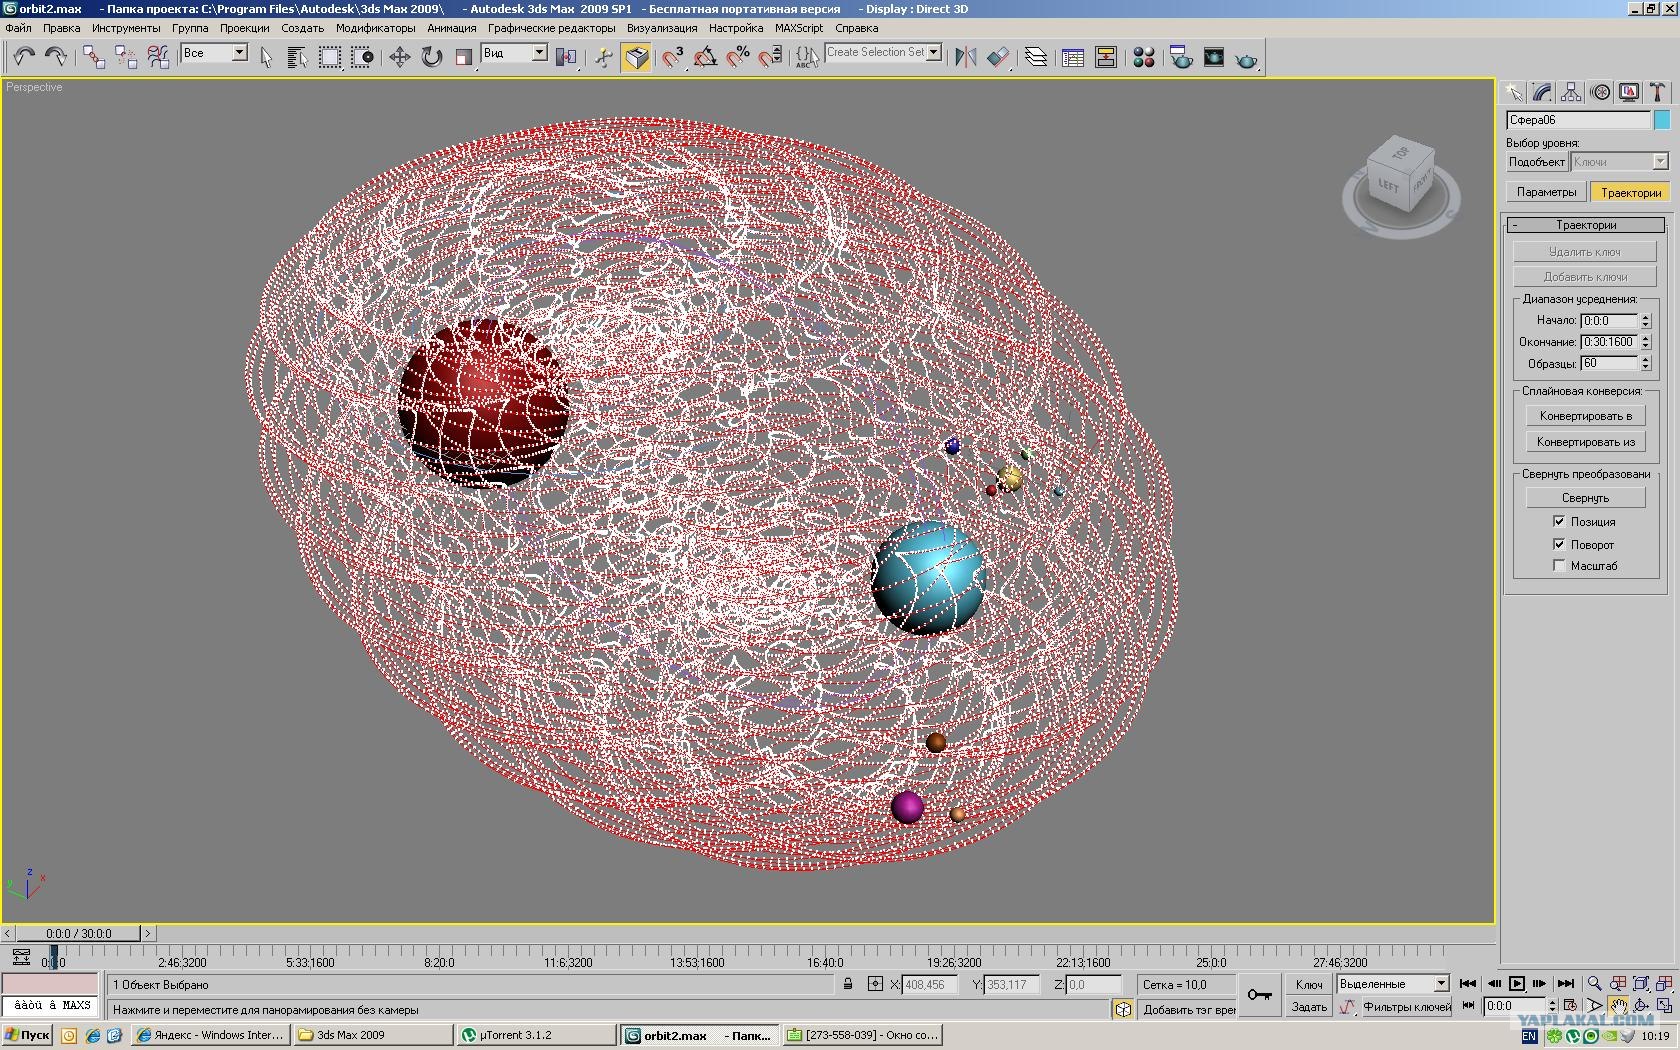Screen dimensions: 1680x1050
Task: Click the Quick Render teapot icon
Action: pos(1246,58)
